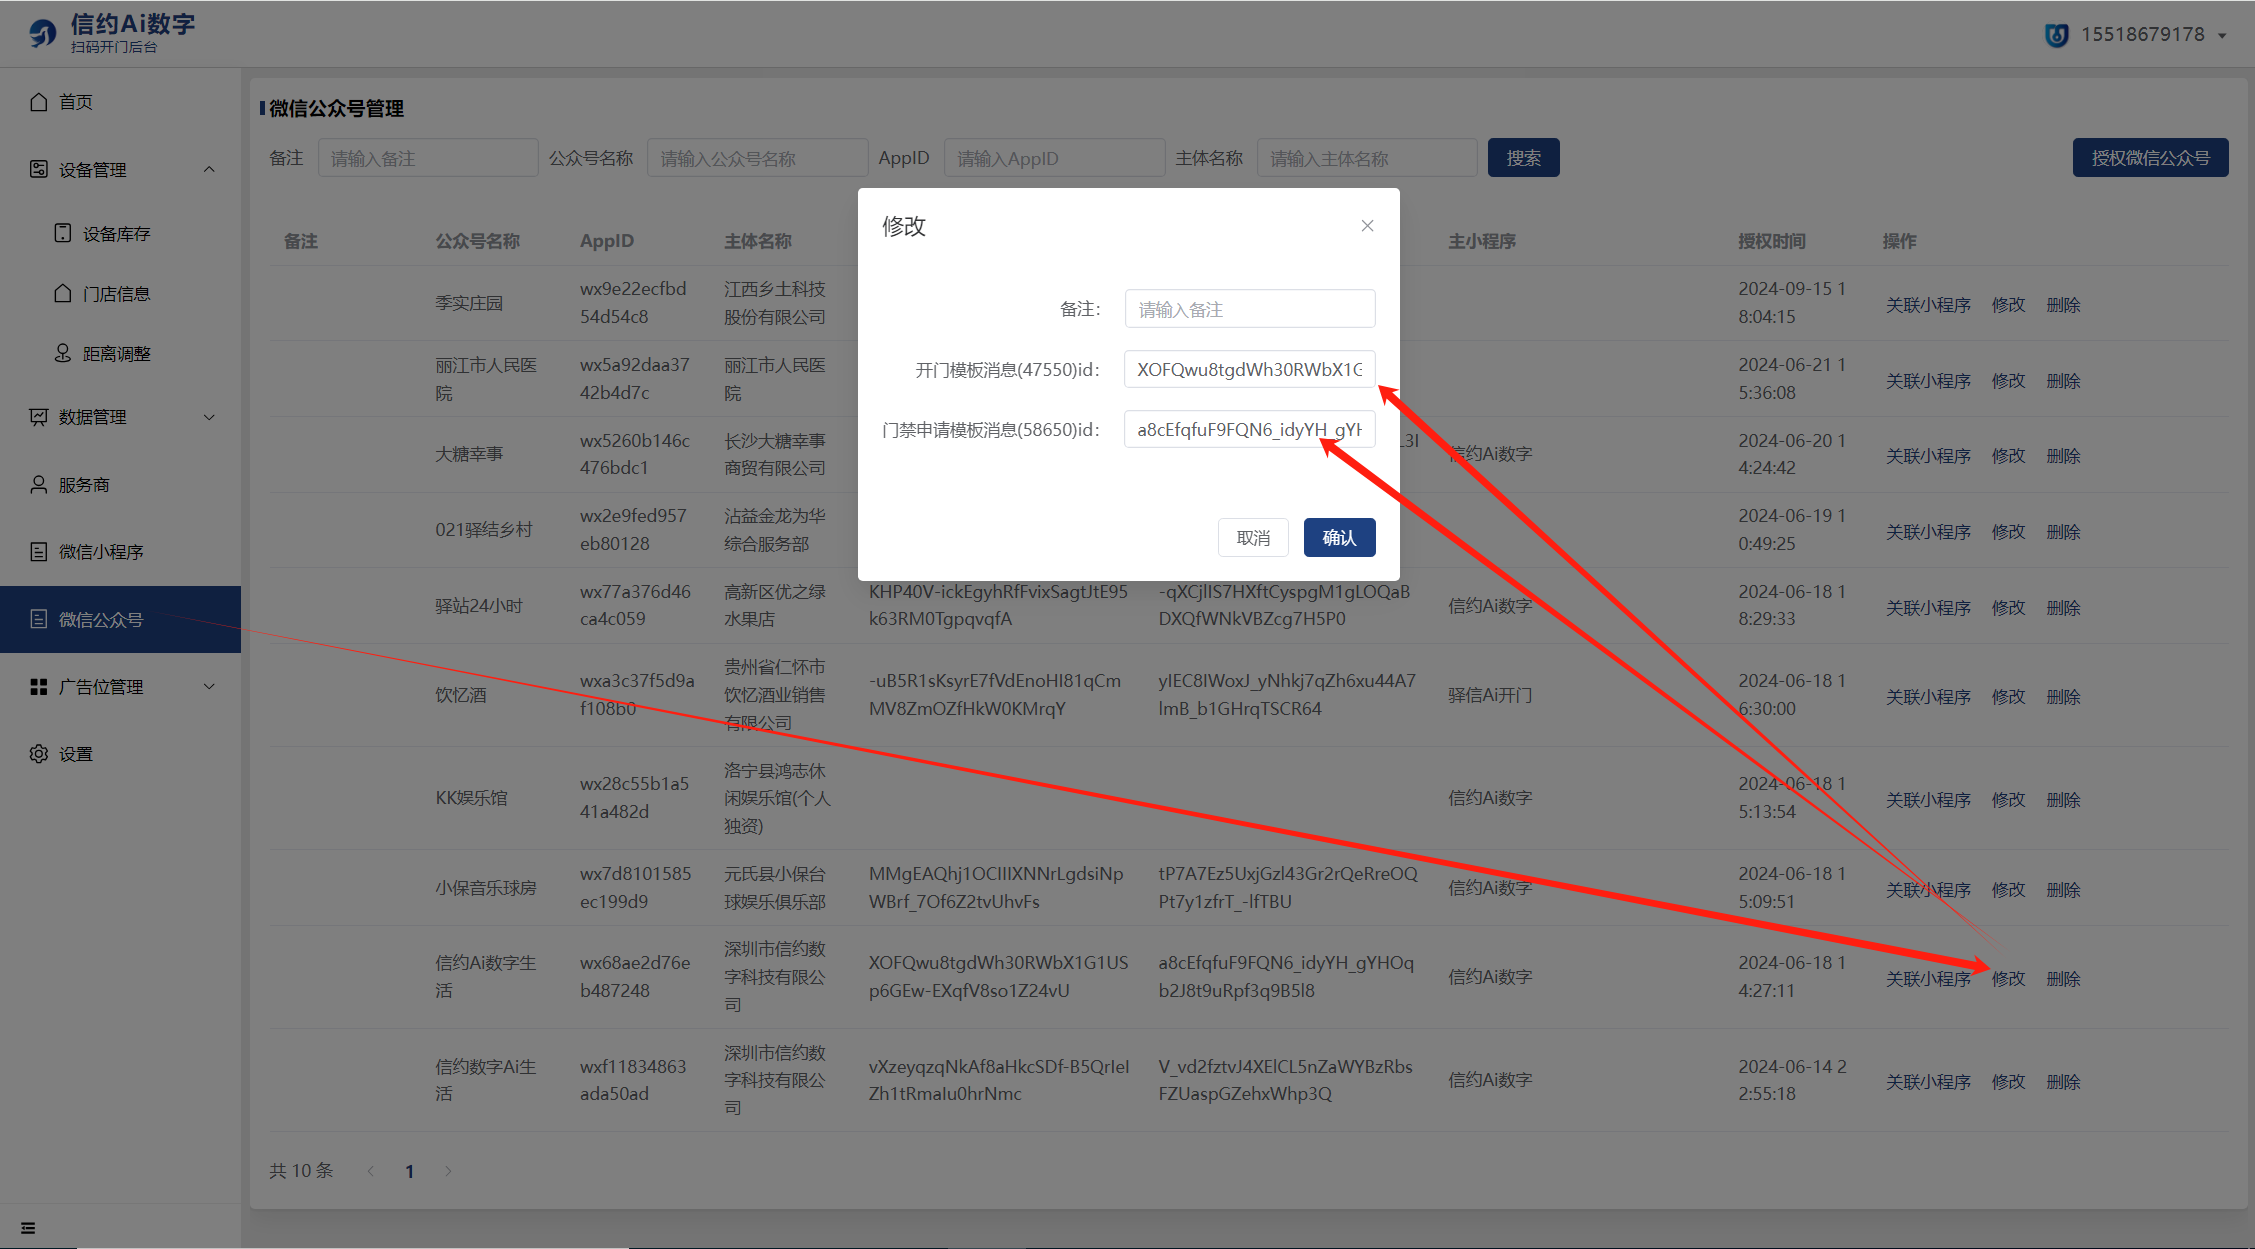Viewport: 2255px width, 1249px height.
Task: Close the 修改 dialog with X
Action: tap(1367, 226)
